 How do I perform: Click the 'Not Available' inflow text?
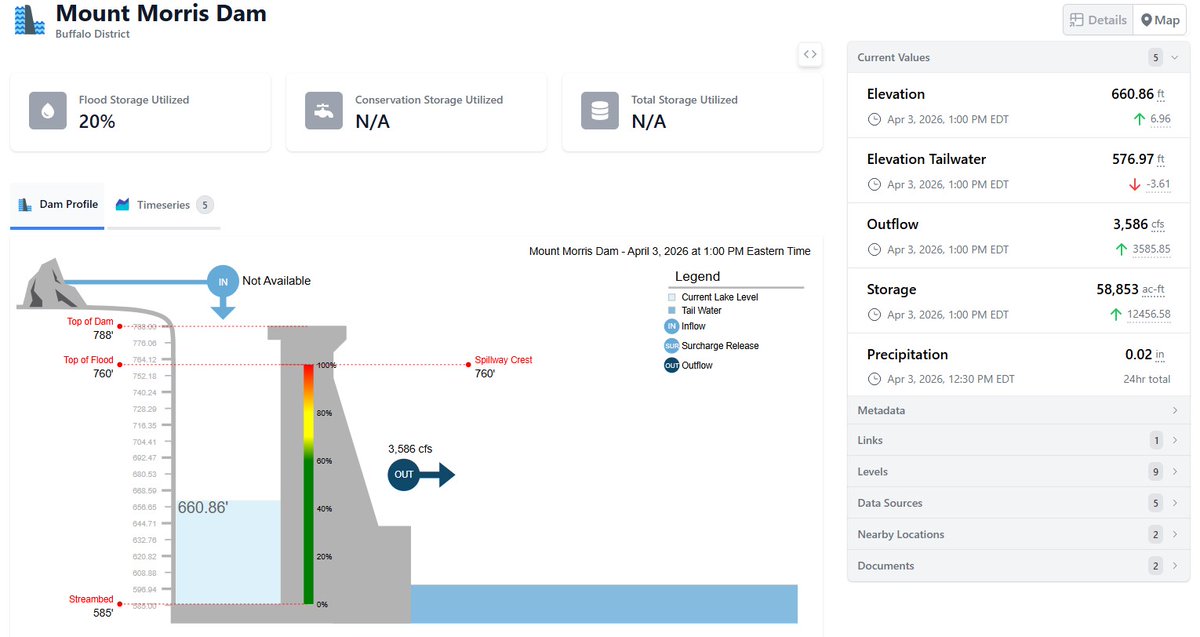pyautogui.click(x=276, y=281)
